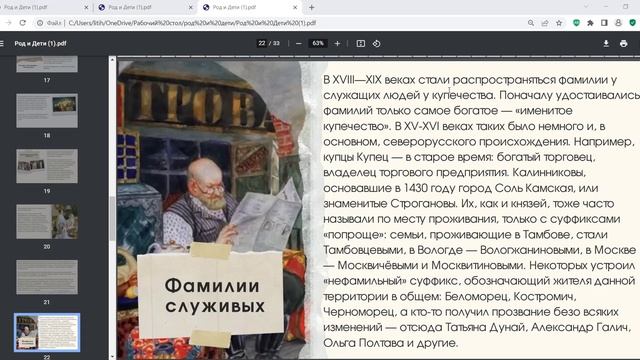The height and width of the screenshot is (360, 640).
Task: Click the 63% zoom level field
Action: [318, 43]
